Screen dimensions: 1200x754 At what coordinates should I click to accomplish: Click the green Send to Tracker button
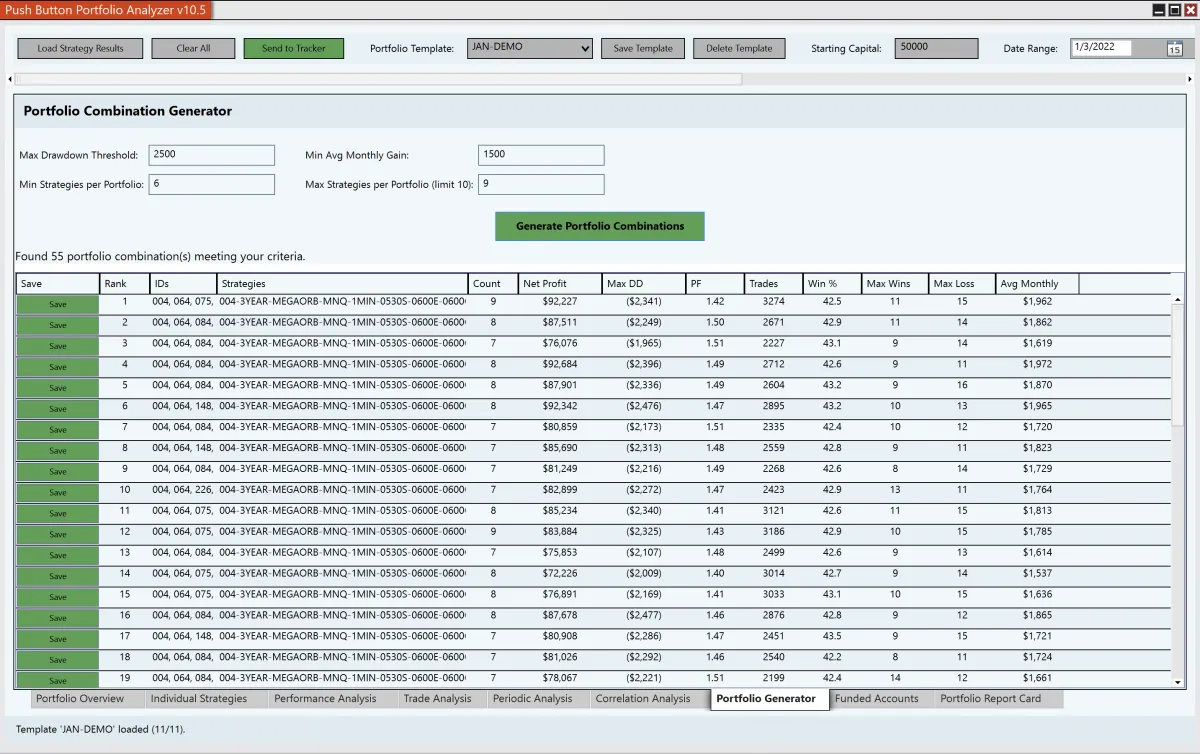pyautogui.click(x=293, y=48)
